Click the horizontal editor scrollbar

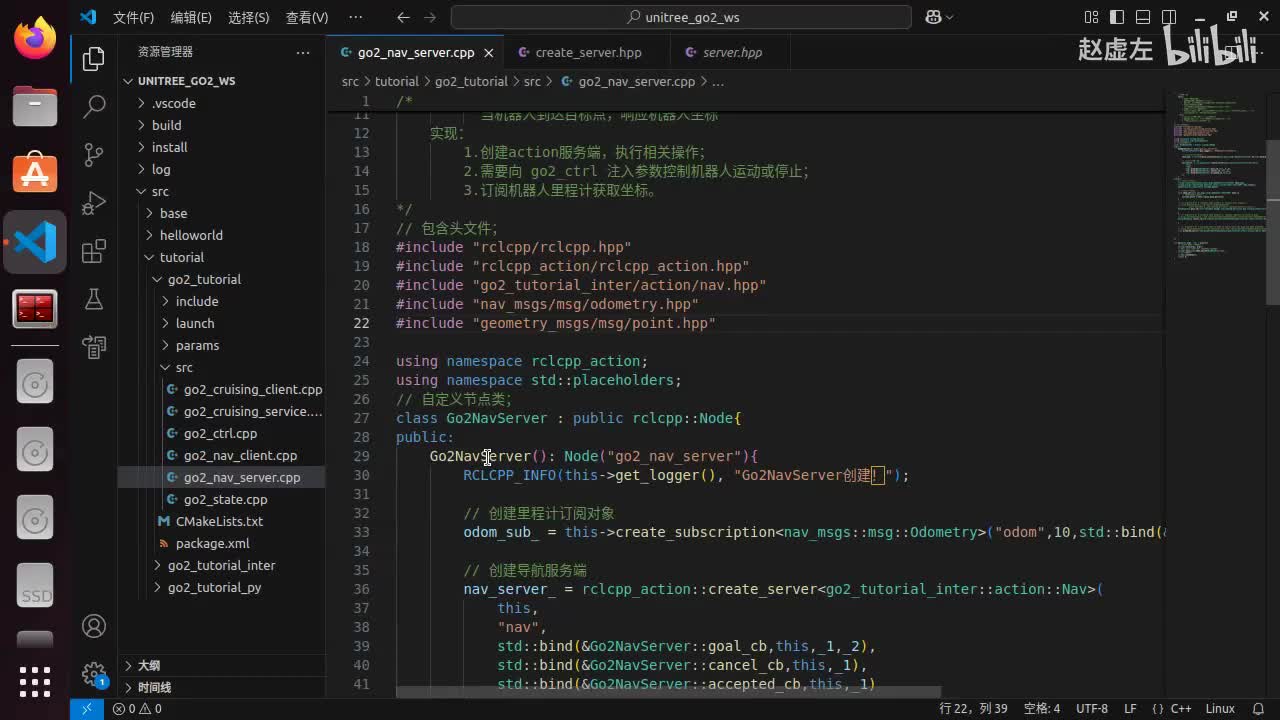668,692
